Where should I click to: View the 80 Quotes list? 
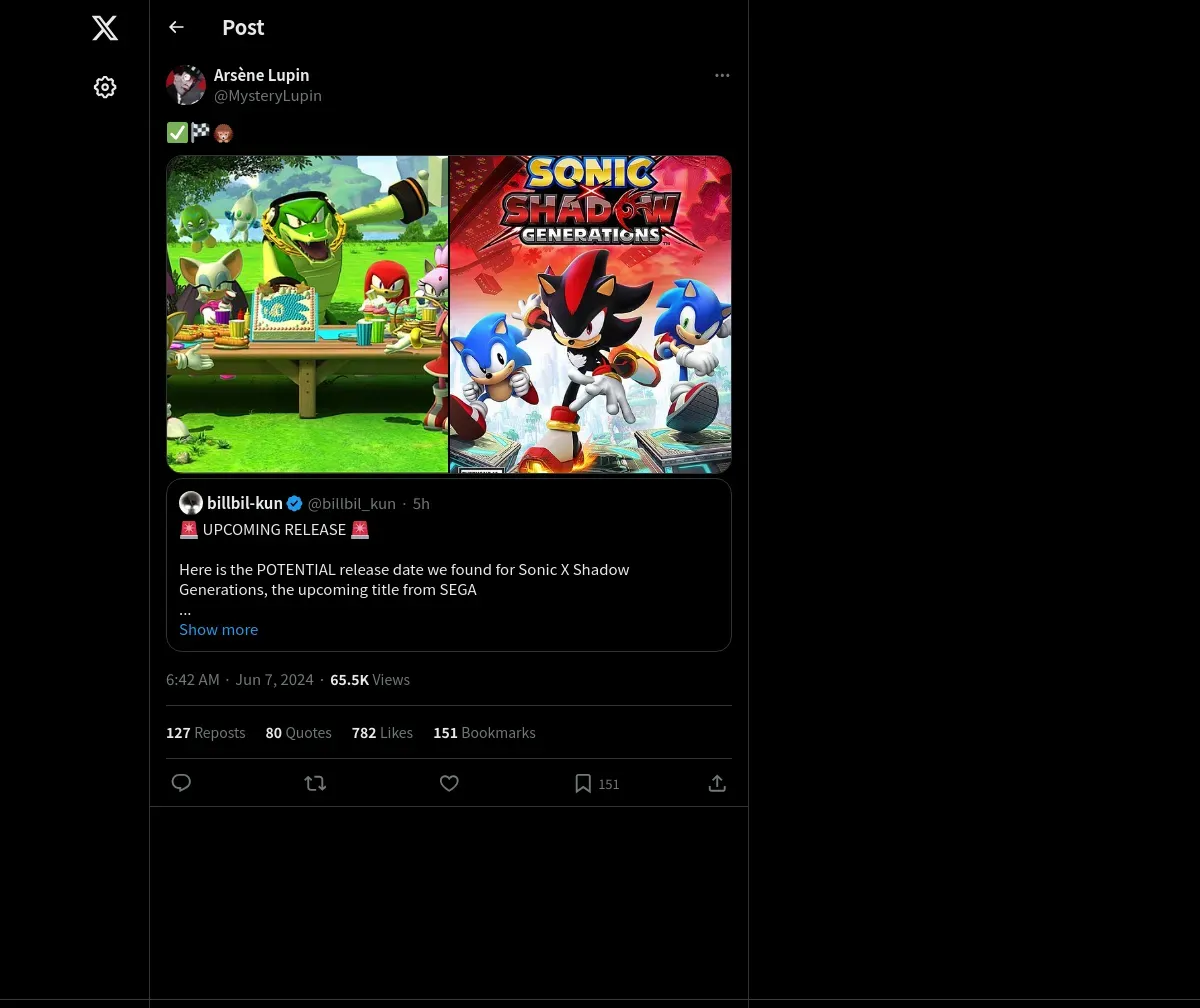(298, 732)
